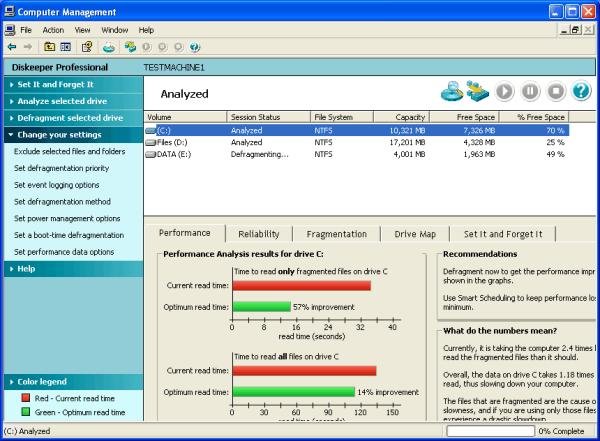Switch to the Reliability tab
Image resolution: width=600 pixels, height=441 pixels.
click(259, 234)
